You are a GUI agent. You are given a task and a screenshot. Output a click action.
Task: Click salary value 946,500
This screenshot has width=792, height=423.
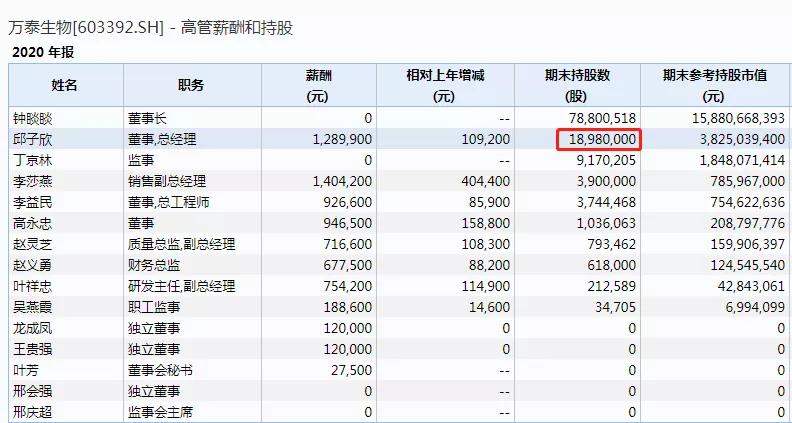pyautogui.click(x=348, y=223)
